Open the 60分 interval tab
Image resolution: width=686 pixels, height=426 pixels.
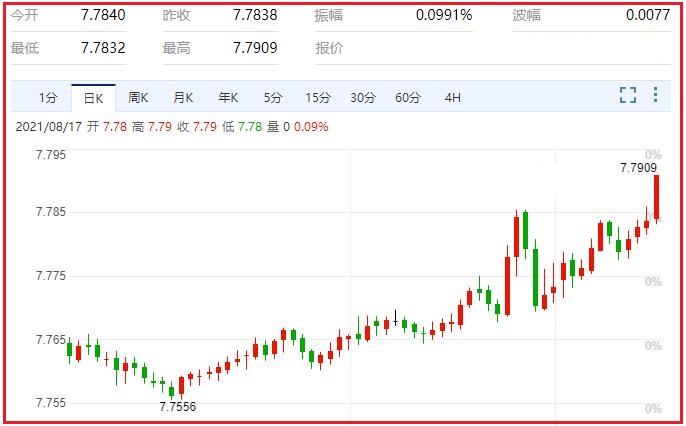(408, 98)
